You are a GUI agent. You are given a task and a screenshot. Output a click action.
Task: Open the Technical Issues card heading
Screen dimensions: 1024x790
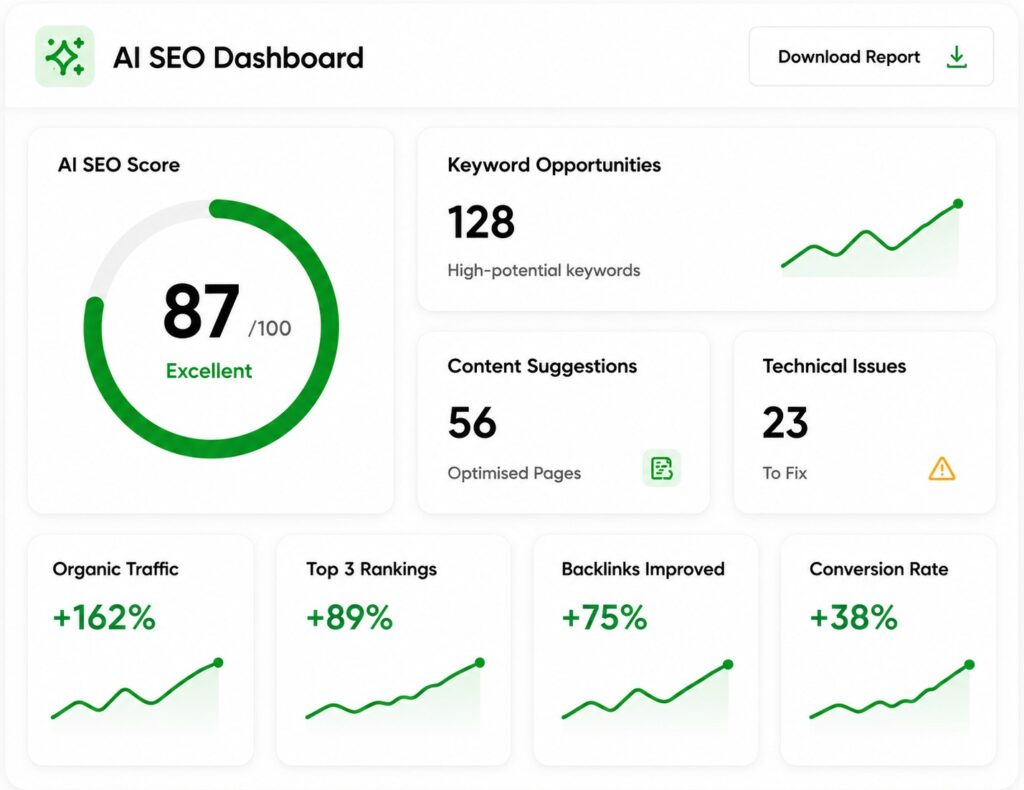point(834,366)
